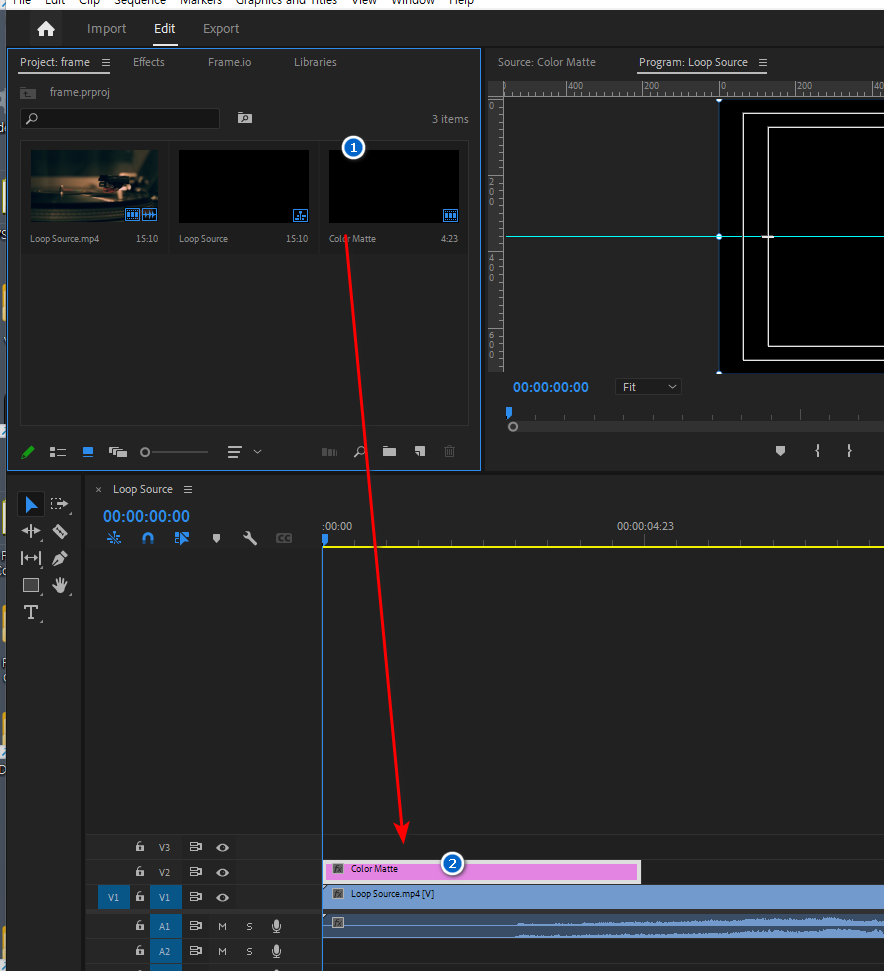Toggle snap in timeline

pyautogui.click(x=148, y=538)
